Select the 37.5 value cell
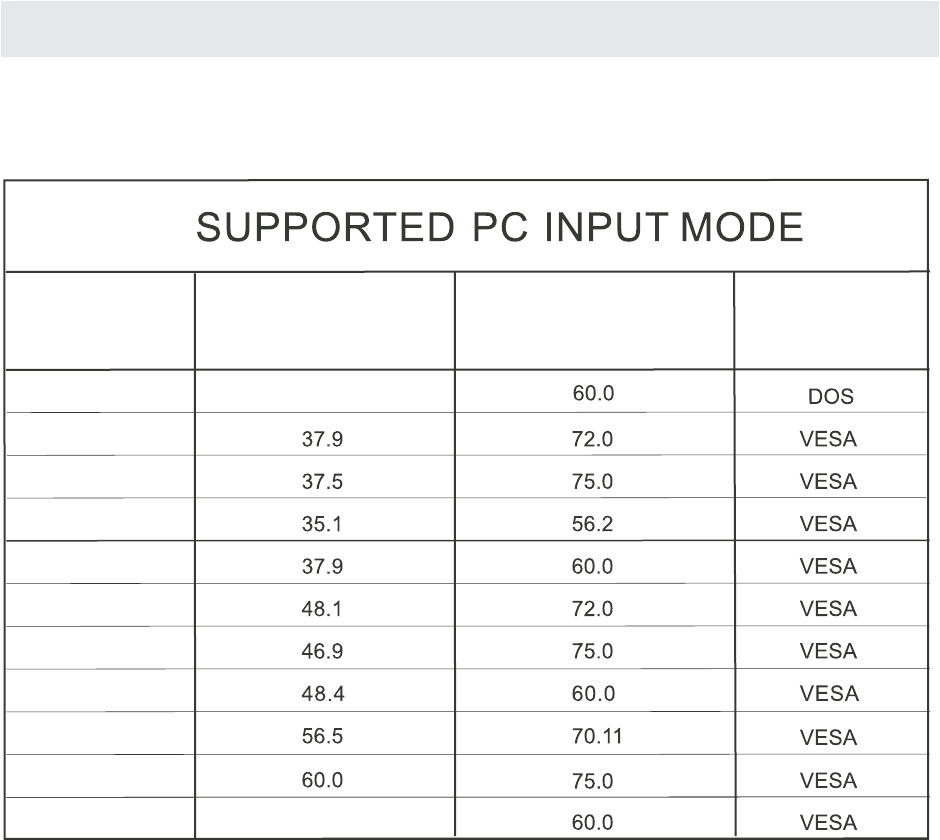This screenshot has height=840, width=940. [x=322, y=481]
